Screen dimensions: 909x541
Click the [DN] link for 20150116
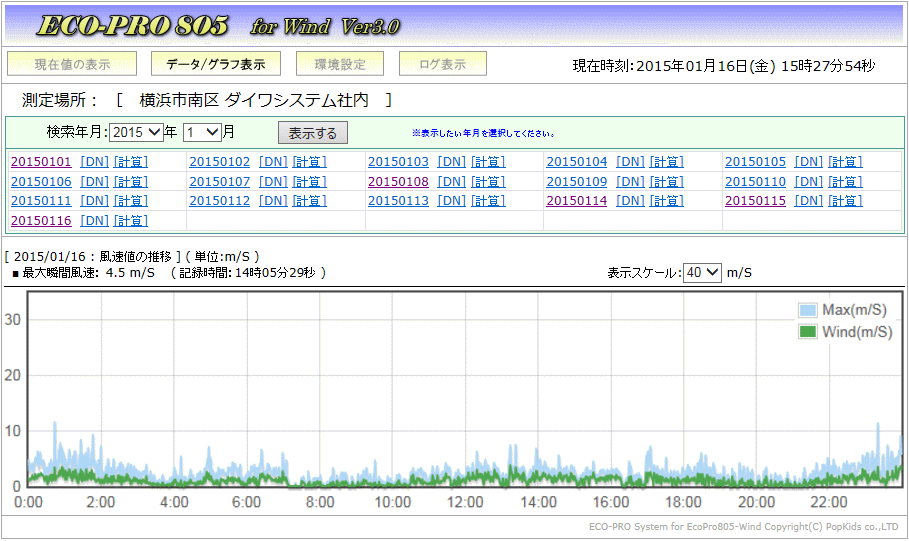click(94, 221)
